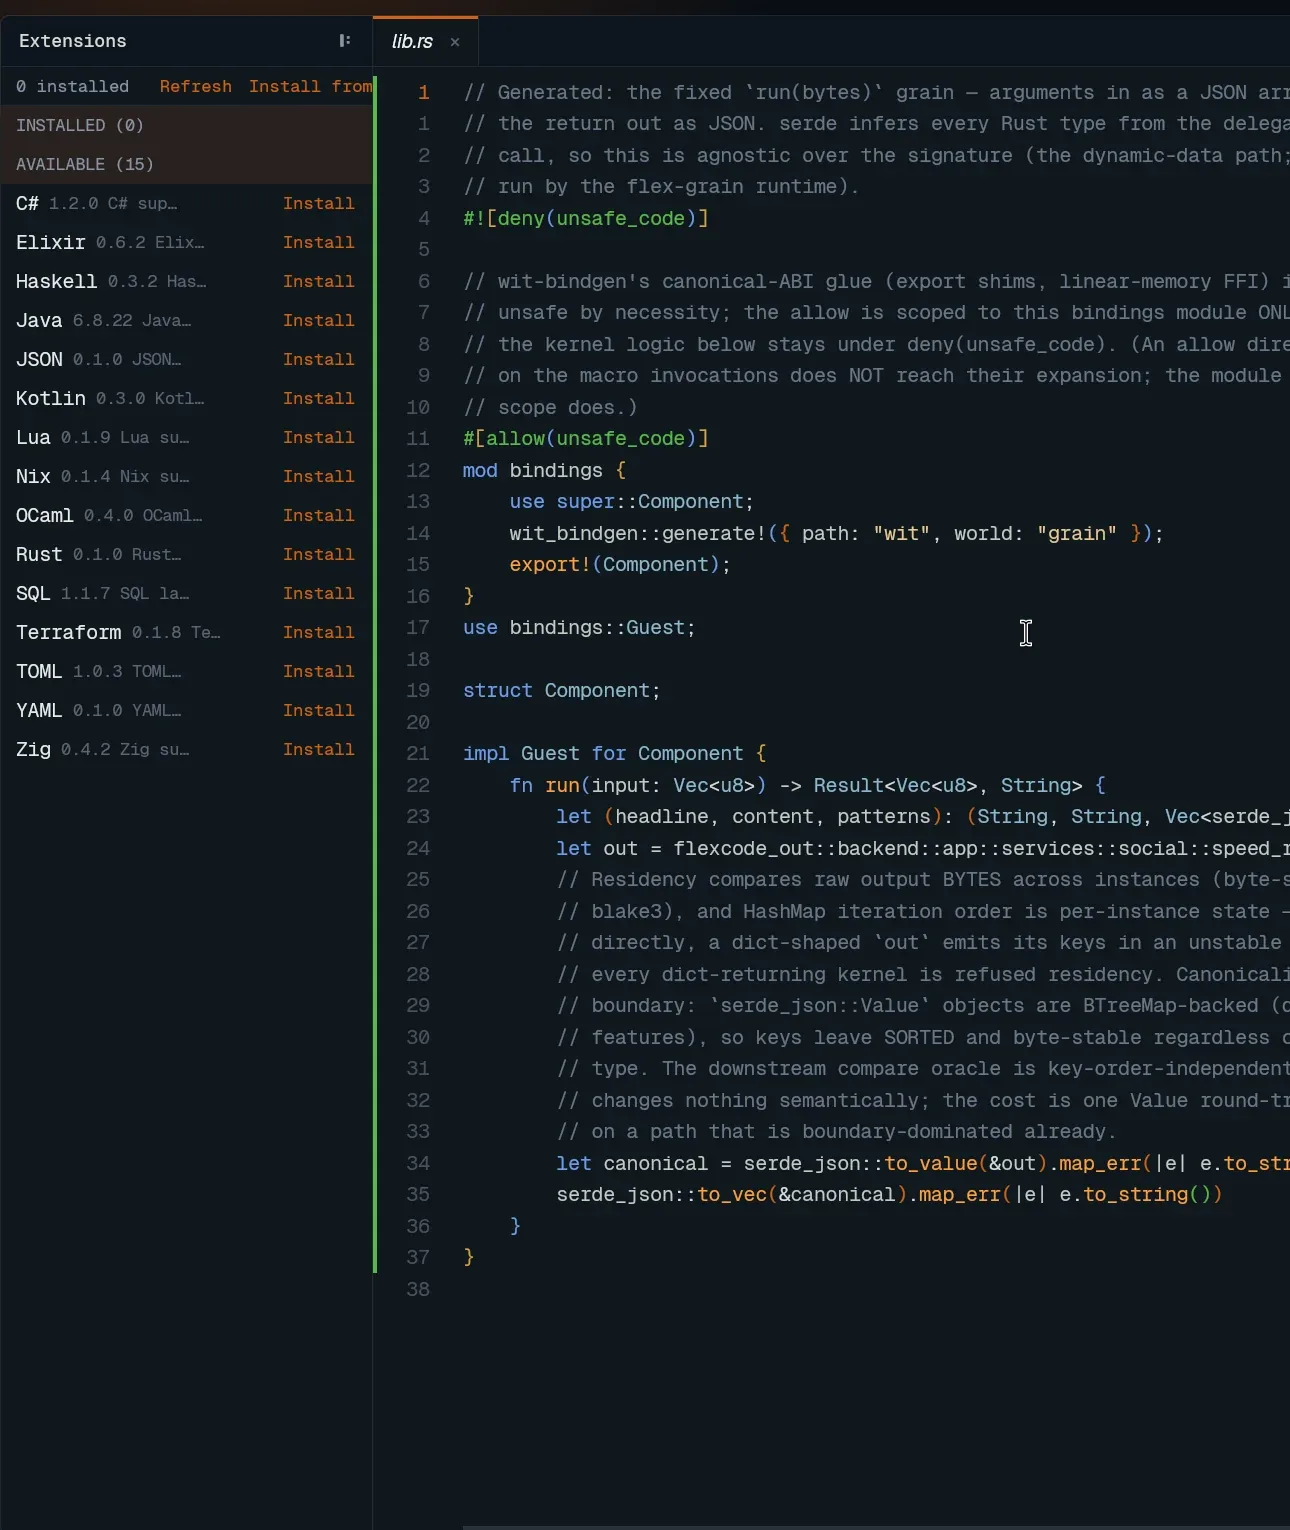Click the 'export!(Component);' line
Image resolution: width=1290 pixels, height=1530 pixels.
(620, 565)
